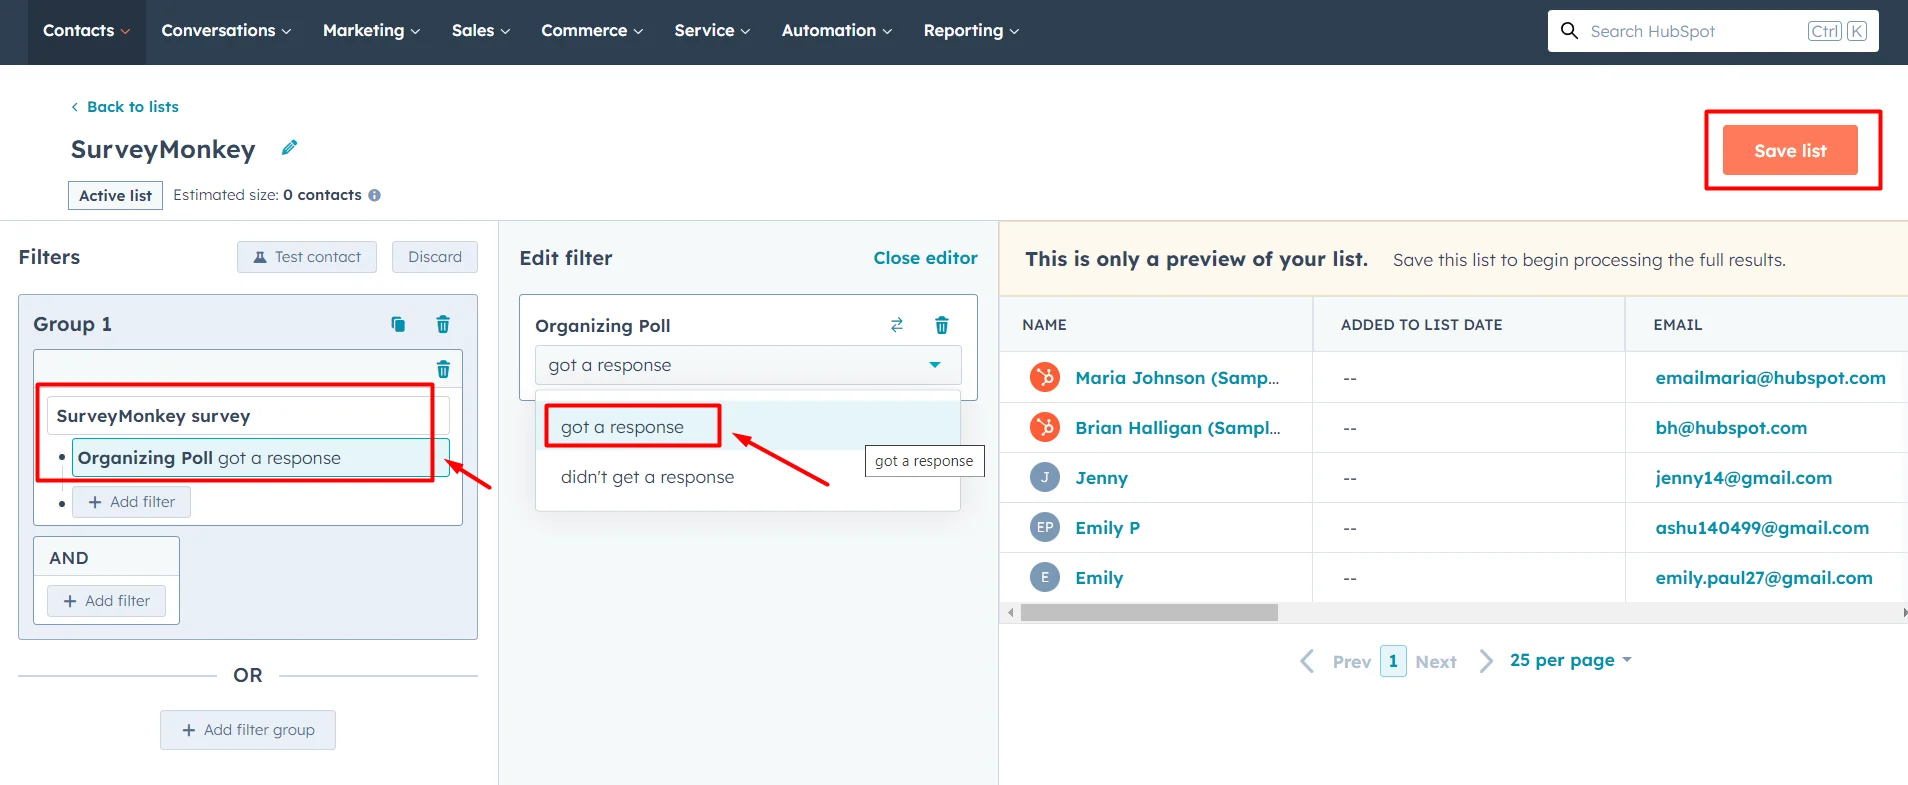Click the Back to lists chevron icon
The image size is (1908, 785).
coord(74,107)
